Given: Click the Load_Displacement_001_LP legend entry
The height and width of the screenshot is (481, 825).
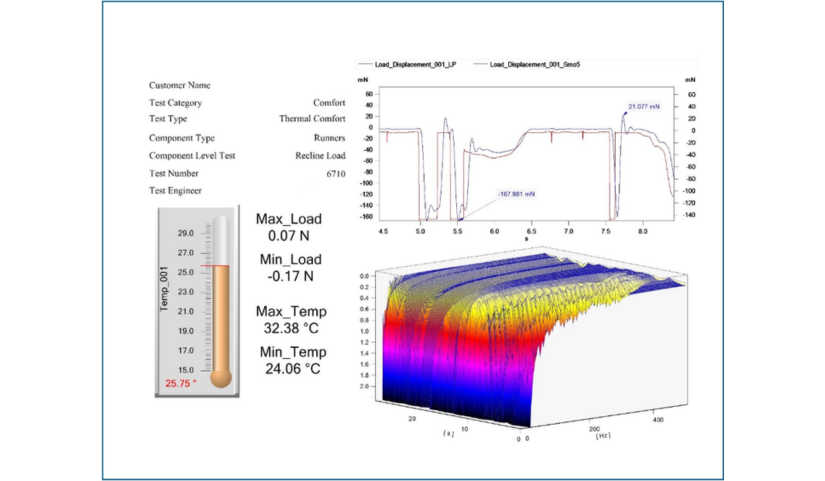Looking at the screenshot, I should (407, 64).
